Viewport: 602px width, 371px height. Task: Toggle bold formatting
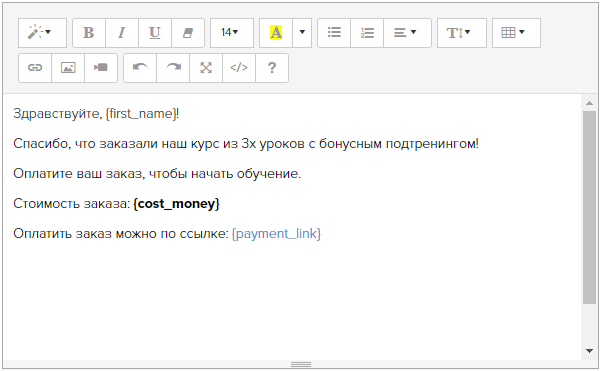[x=89, y=33]
